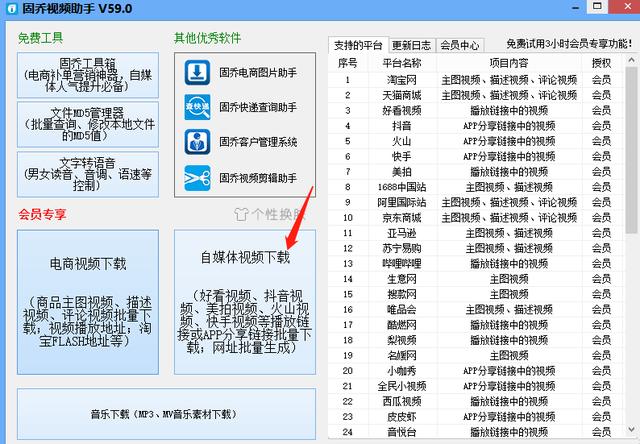The width and height of the screenshot is (640, 444).
Task: Open 电商视频下载 module
Action: [x=88, y=302]
